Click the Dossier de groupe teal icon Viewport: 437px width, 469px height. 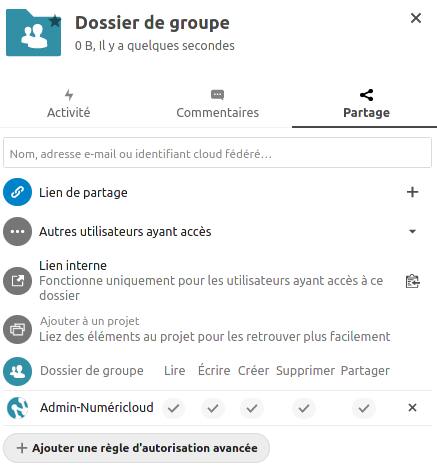click(17, 371)
